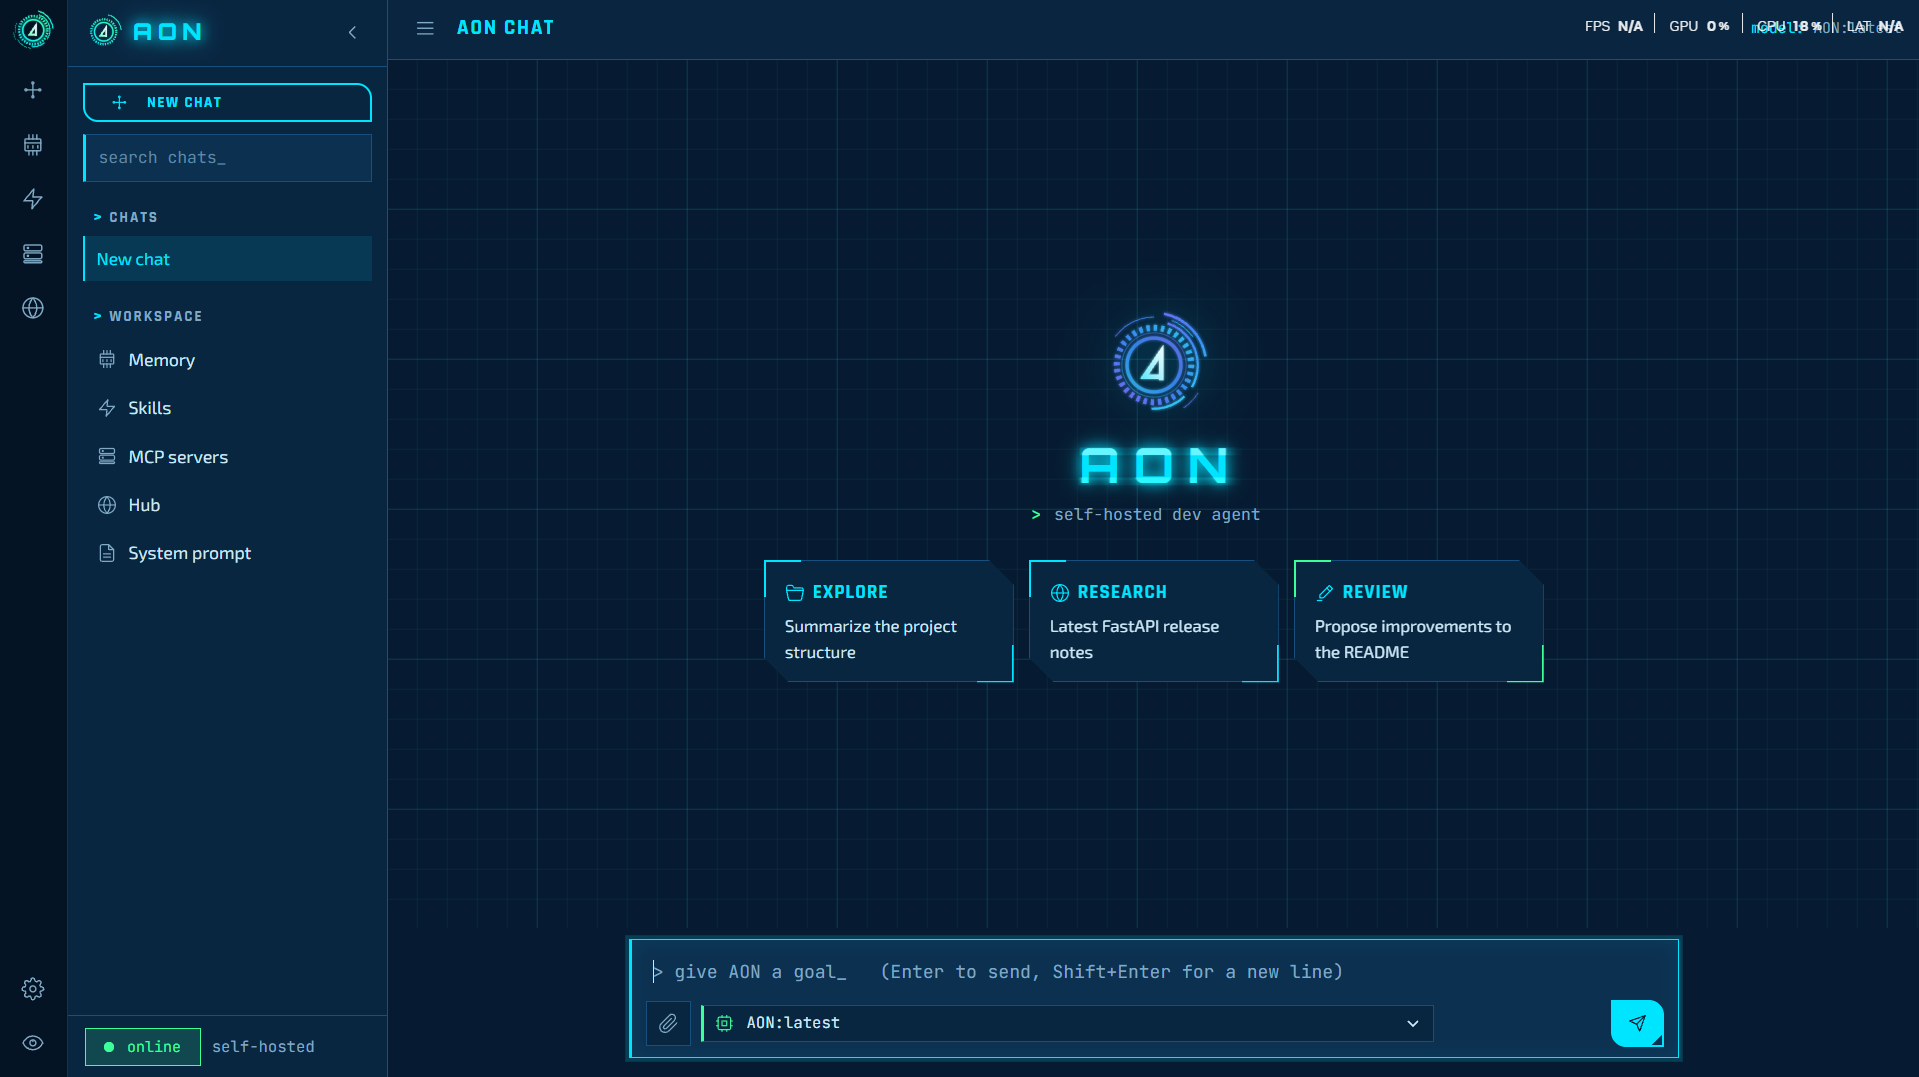The image size is (1919, 1077).
Task: Open Skills in the workspace list
Action: click(x=228, y=408)
